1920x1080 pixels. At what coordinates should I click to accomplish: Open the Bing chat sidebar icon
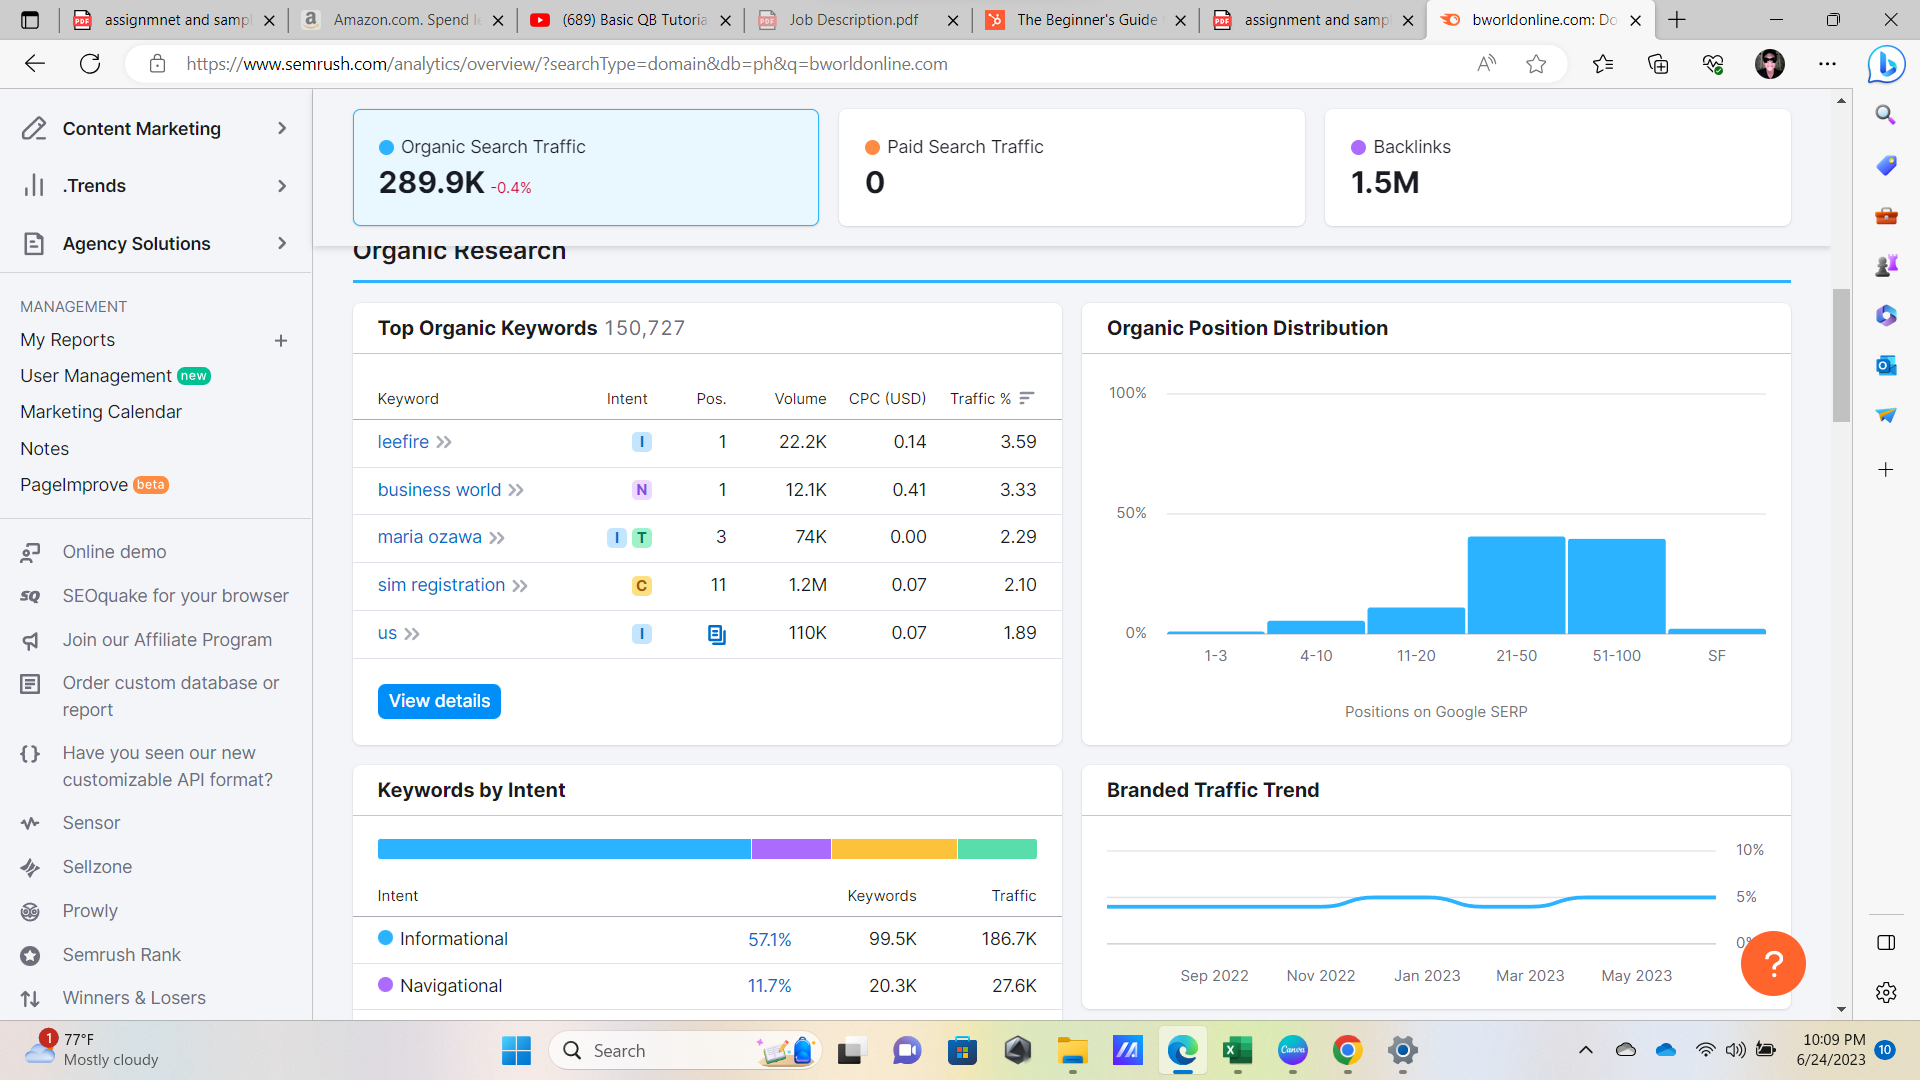tap(1886, 65)
